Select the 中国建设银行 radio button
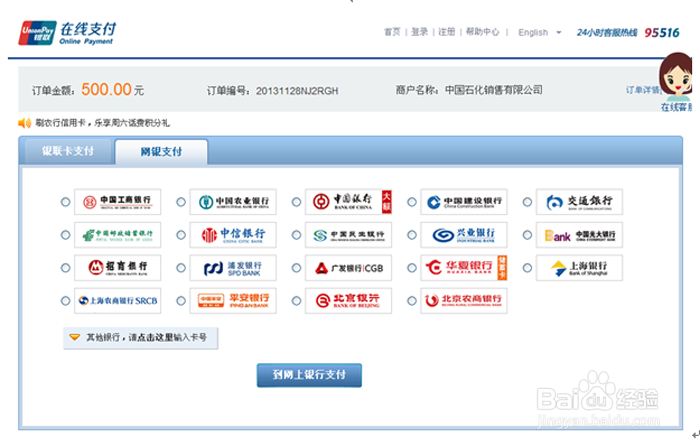 click(x=412, y=202)
